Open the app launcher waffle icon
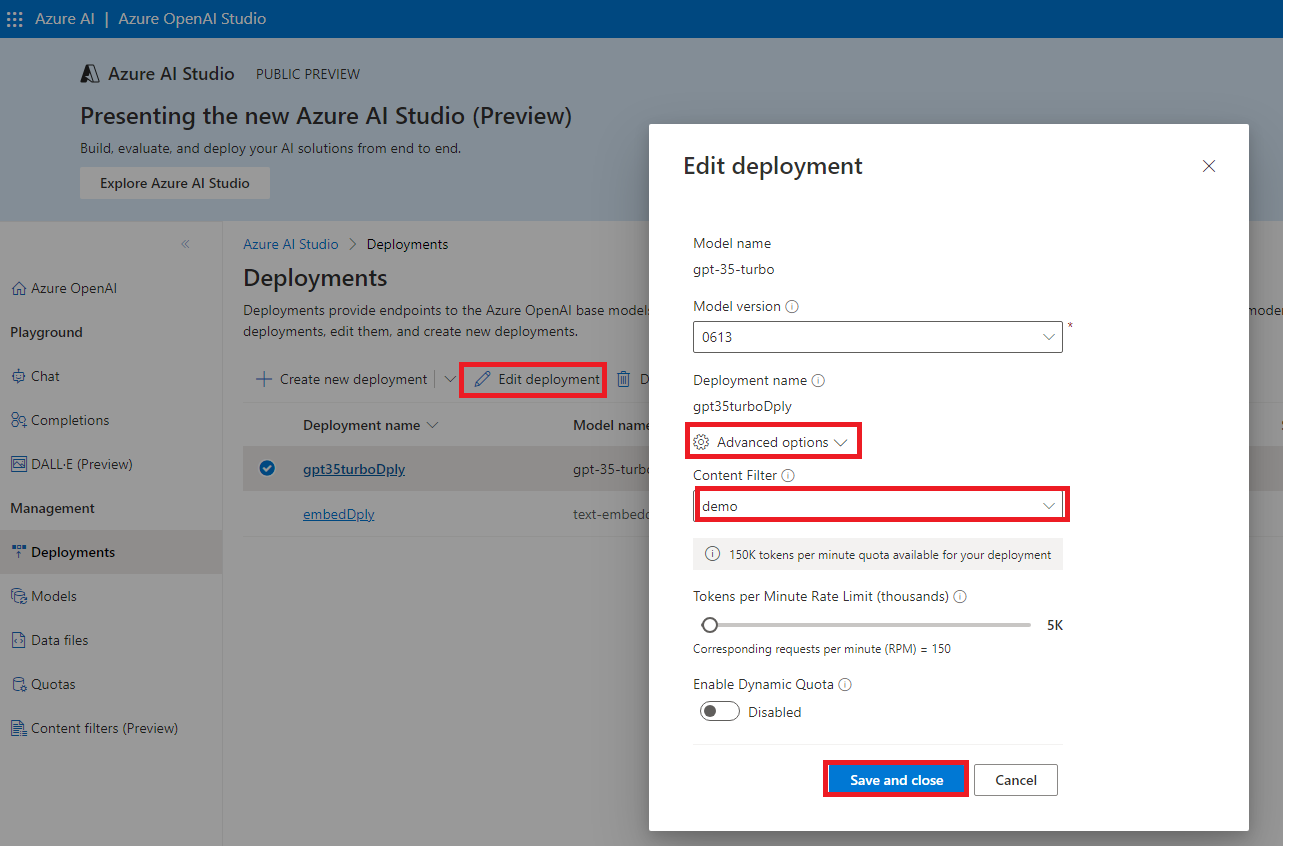This screenshot has height=846, width=1292. [x=14, y=19]
